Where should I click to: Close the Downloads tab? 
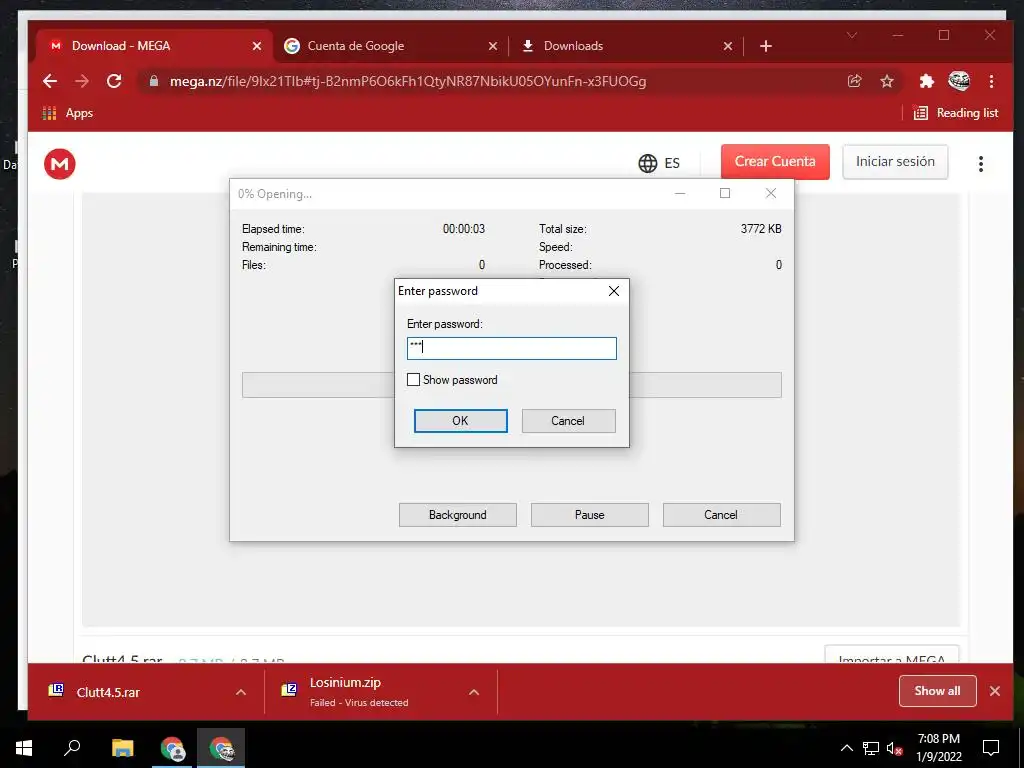pos(728,46)
